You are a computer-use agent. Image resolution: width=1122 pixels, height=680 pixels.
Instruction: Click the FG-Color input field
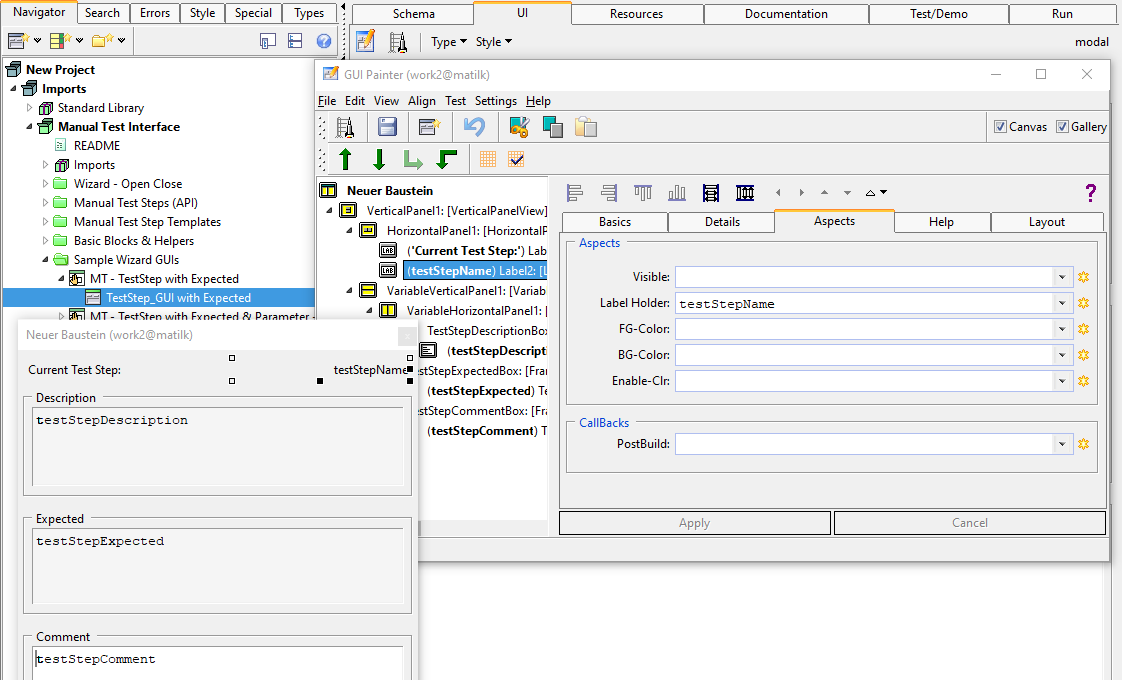click(864, 329)
